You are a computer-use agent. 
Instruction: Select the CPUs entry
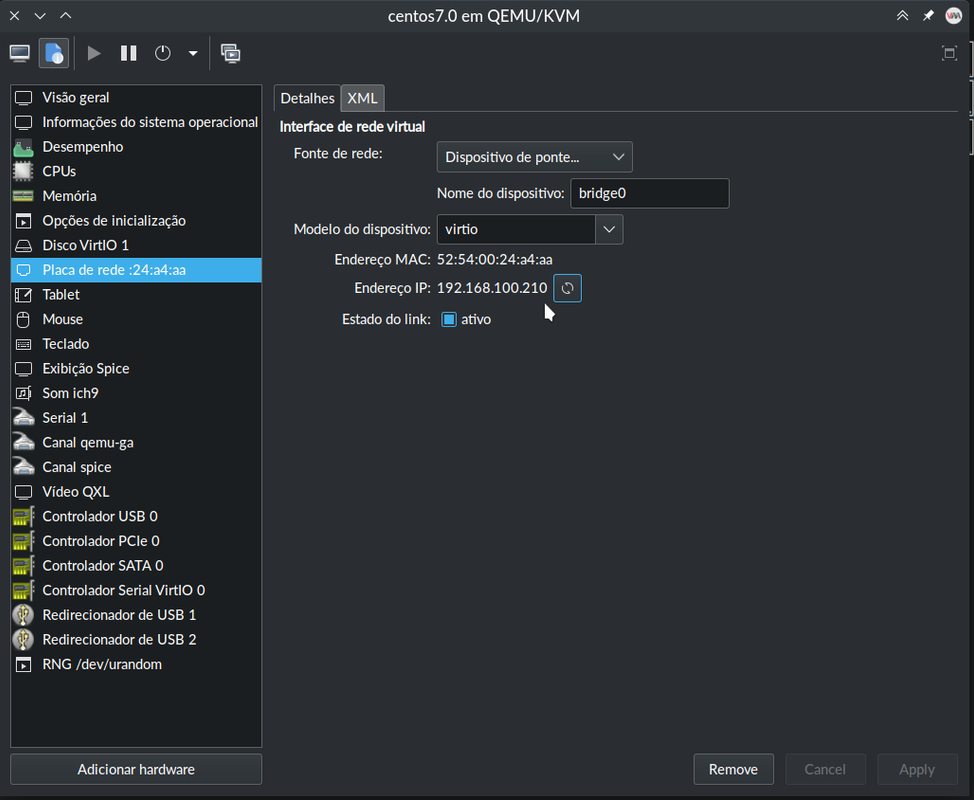[136, 171]
